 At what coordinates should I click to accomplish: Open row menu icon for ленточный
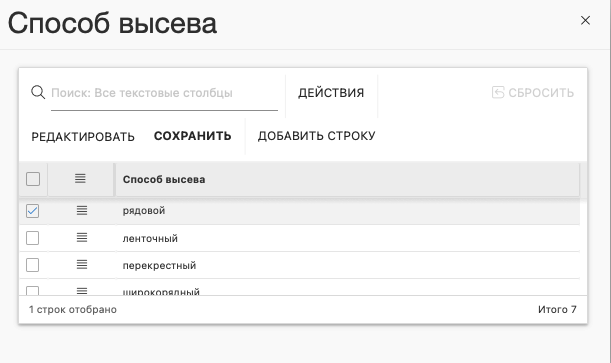(x=82, y=238)
